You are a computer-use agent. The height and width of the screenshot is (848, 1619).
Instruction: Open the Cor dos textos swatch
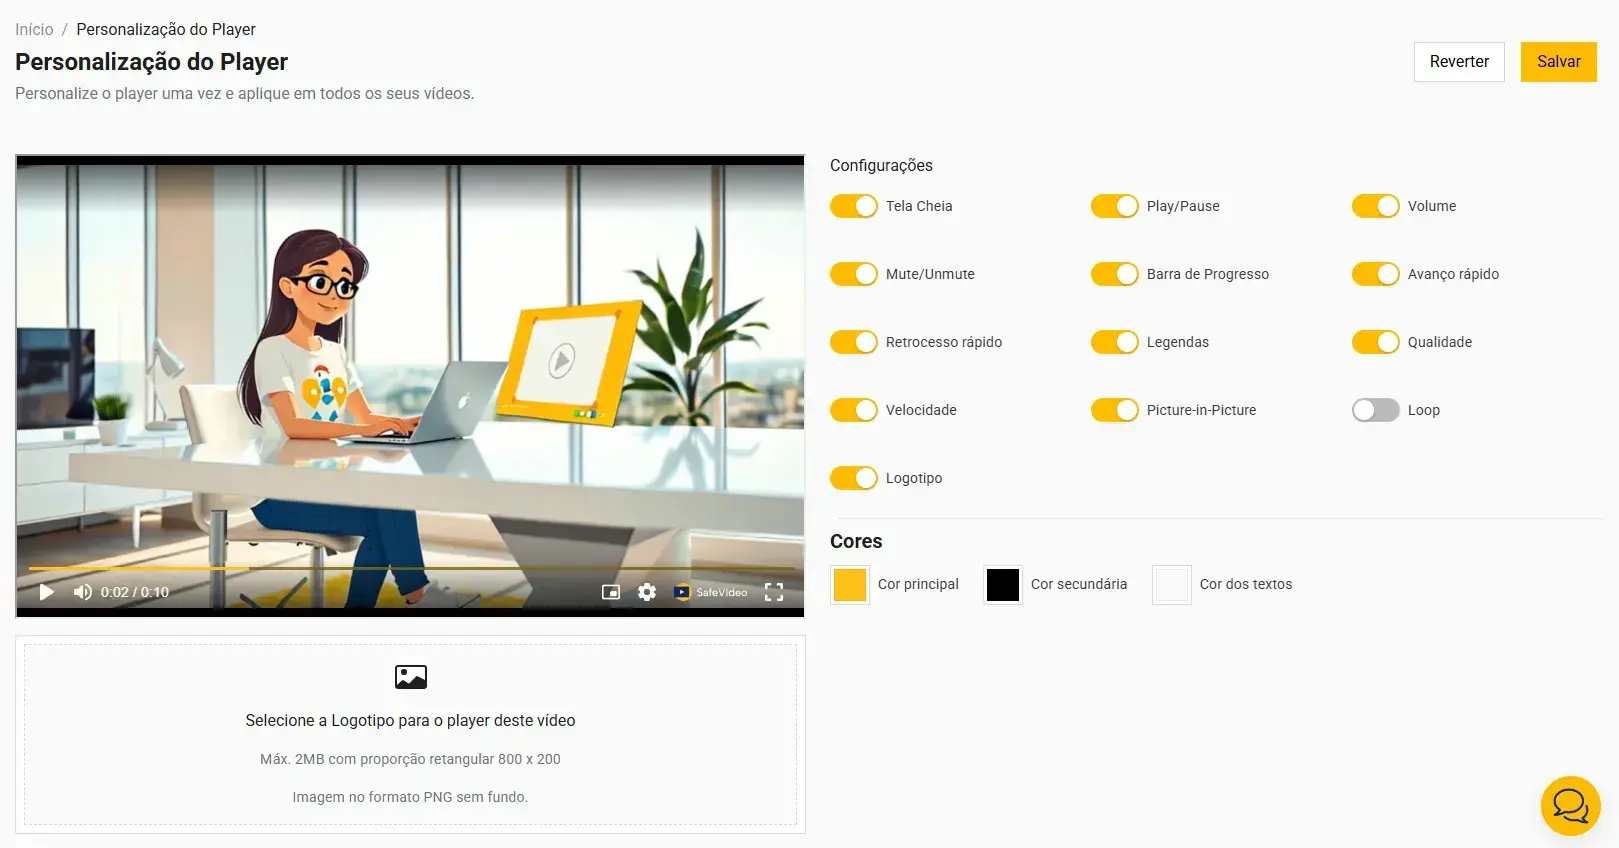pos(1171,584)
